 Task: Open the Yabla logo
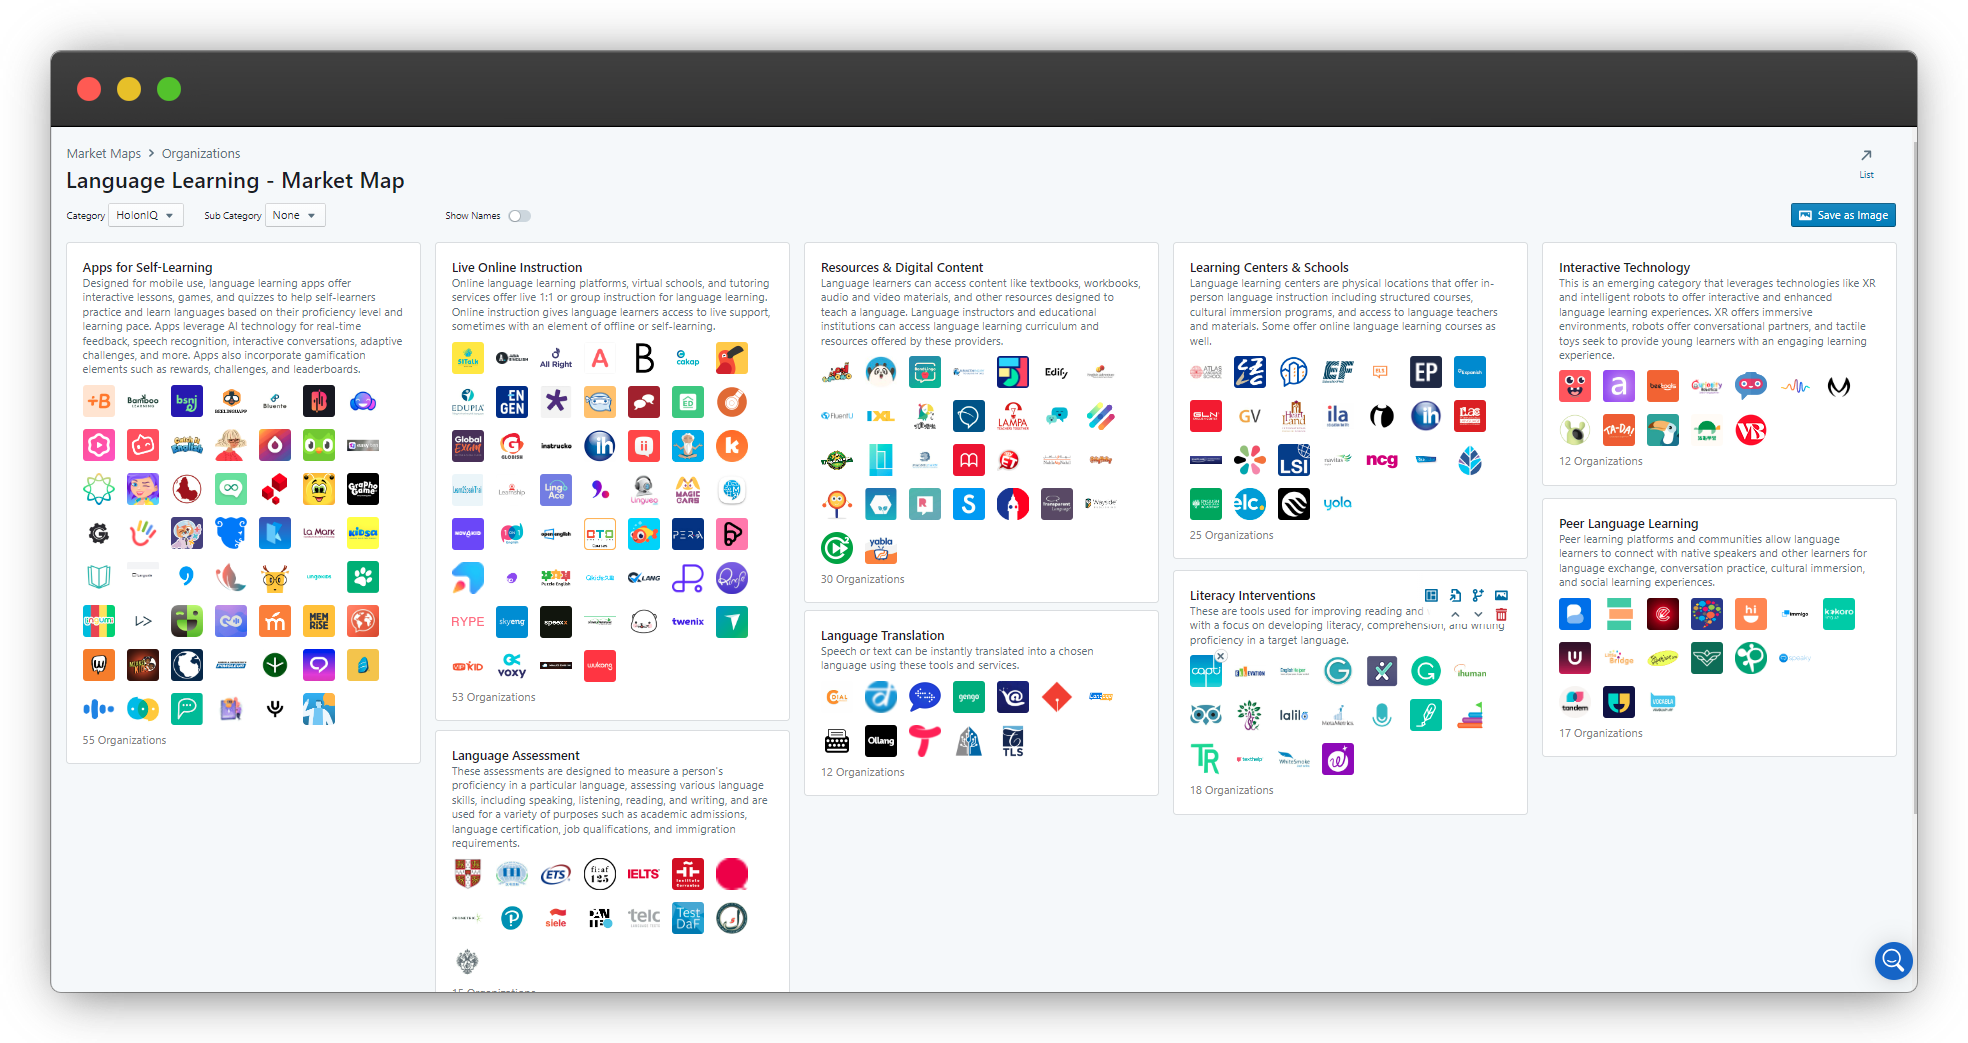coord(880,548)
